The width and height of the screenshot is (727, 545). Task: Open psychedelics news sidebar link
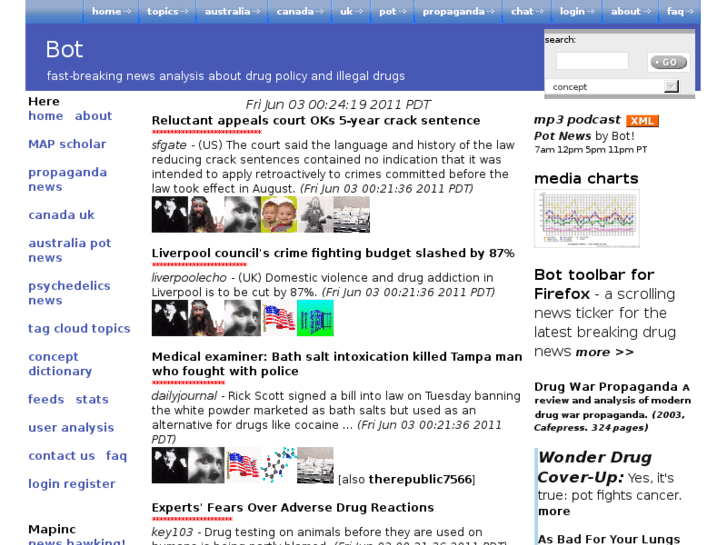click(69, 293)
